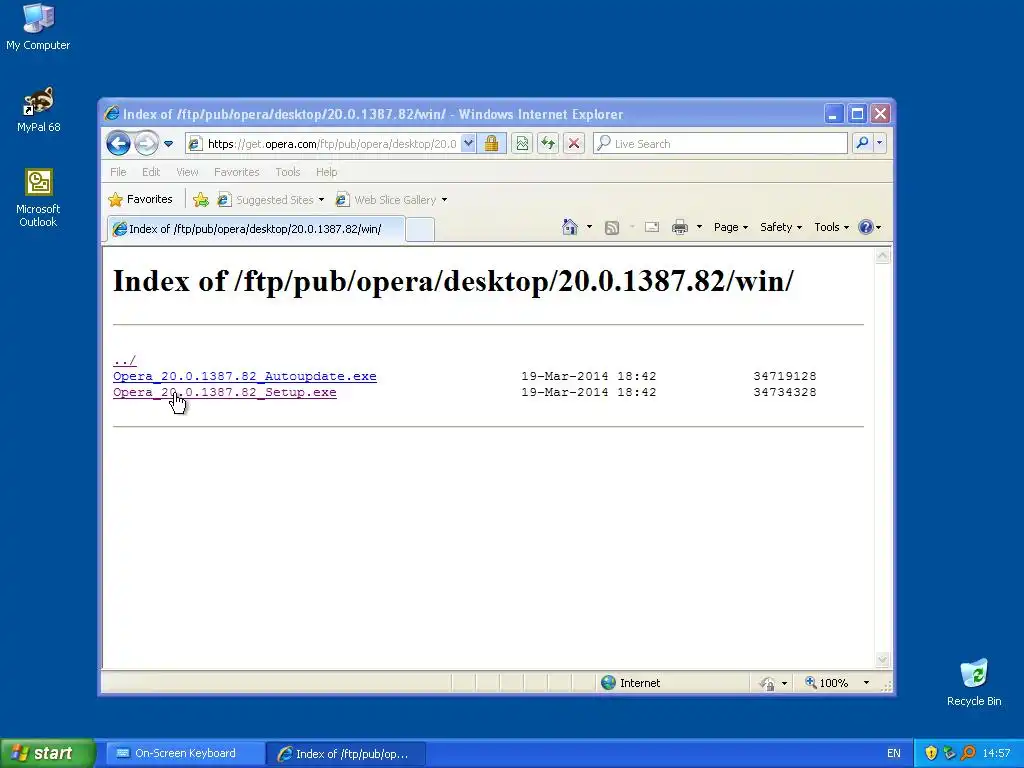Click the Internet Explorer title bar icon

pos(112,114)
